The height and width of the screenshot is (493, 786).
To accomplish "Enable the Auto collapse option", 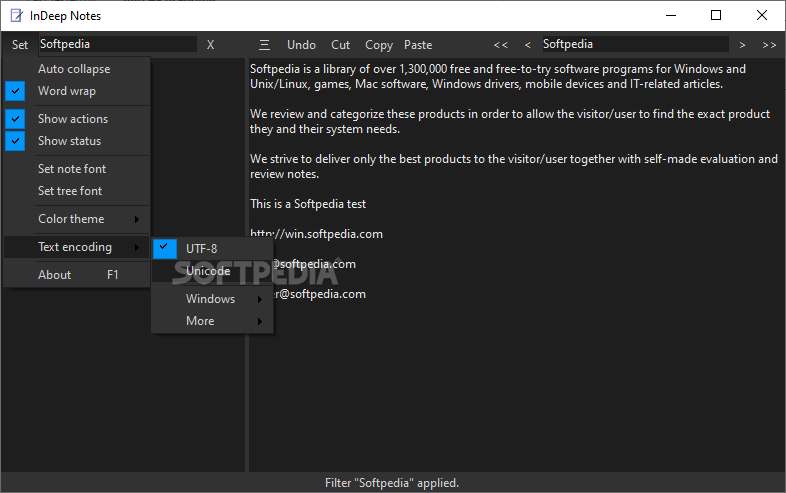I will (x=77, y=69).
